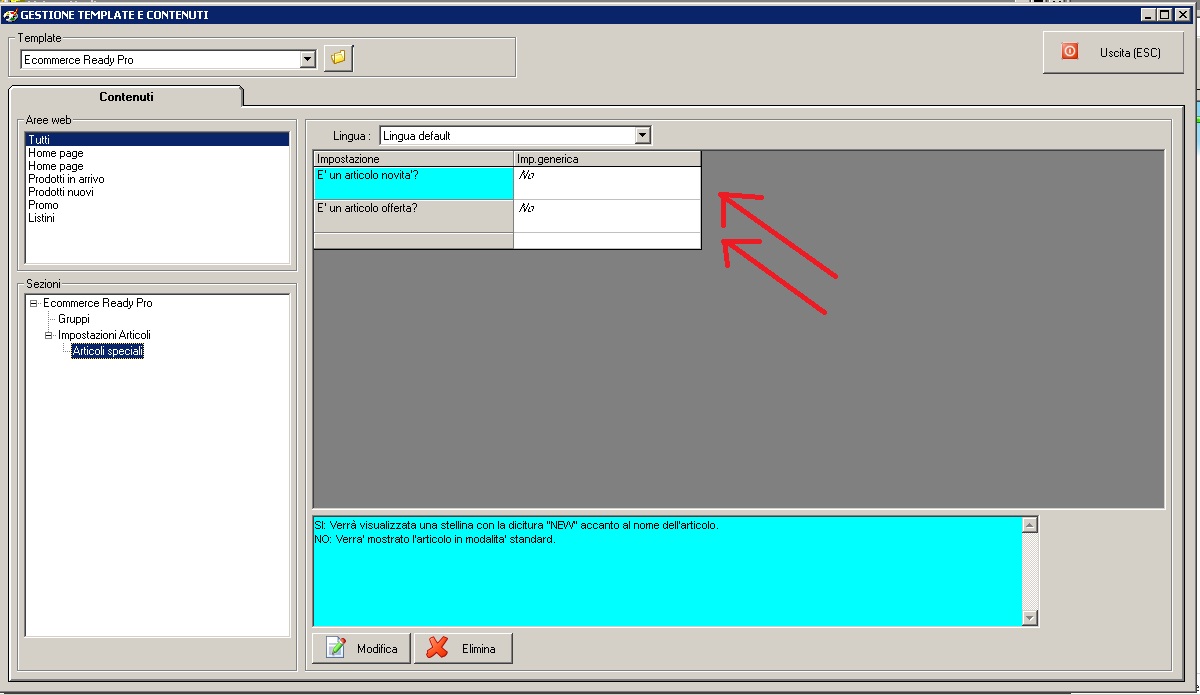Click the description box scrollbar down arrow

[1031, 619]
